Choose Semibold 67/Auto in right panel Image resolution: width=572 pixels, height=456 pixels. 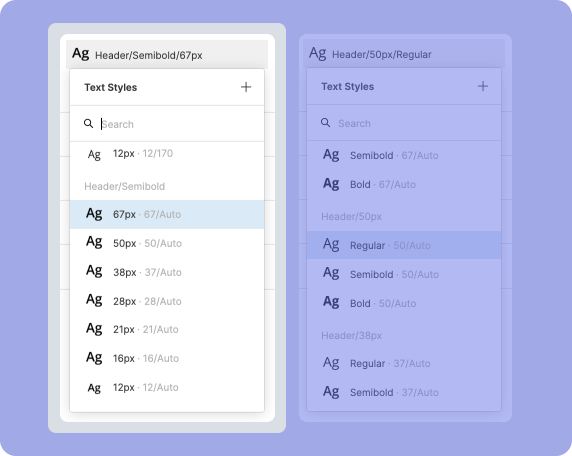coord(404,155)
